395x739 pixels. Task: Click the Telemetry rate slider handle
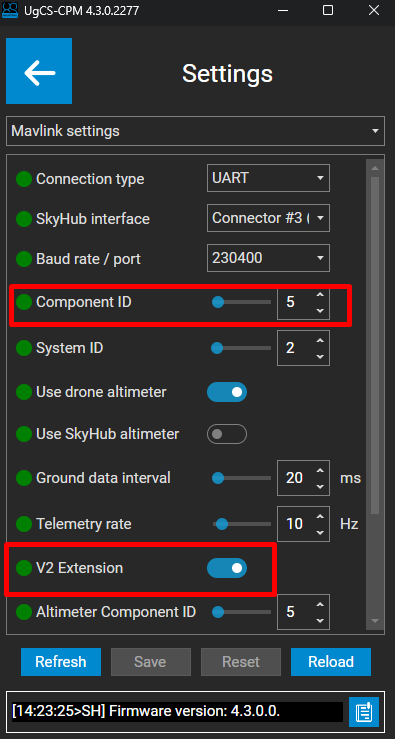pos(222,524)
